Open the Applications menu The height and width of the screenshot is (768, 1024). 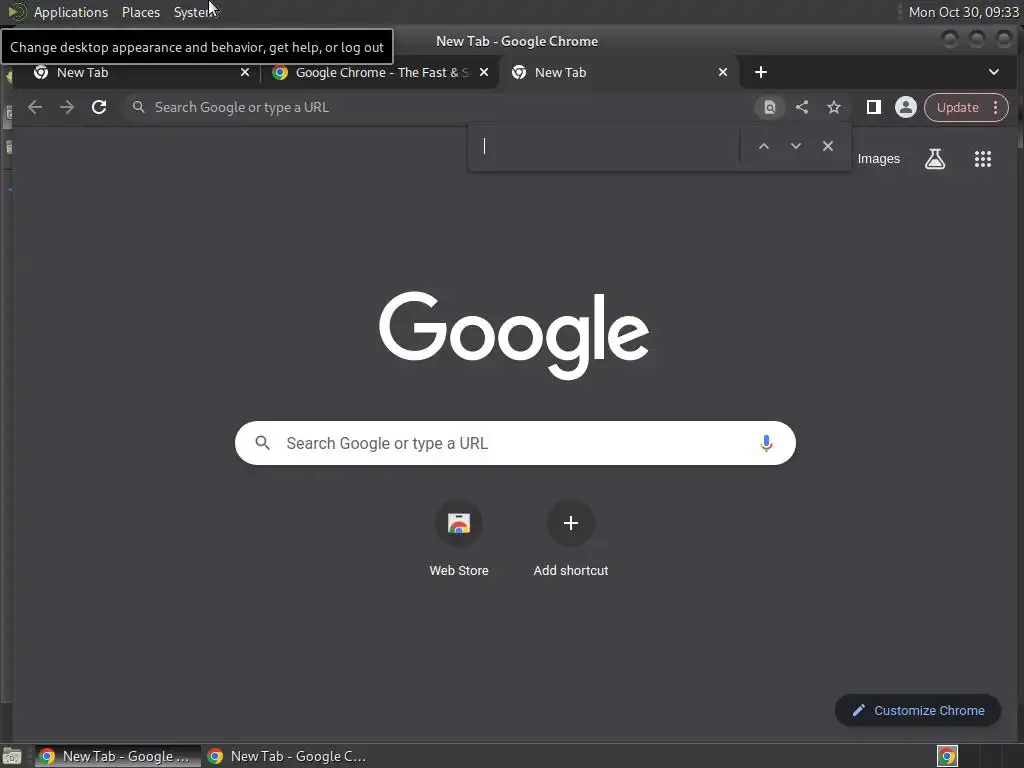[x=71, y=12]
